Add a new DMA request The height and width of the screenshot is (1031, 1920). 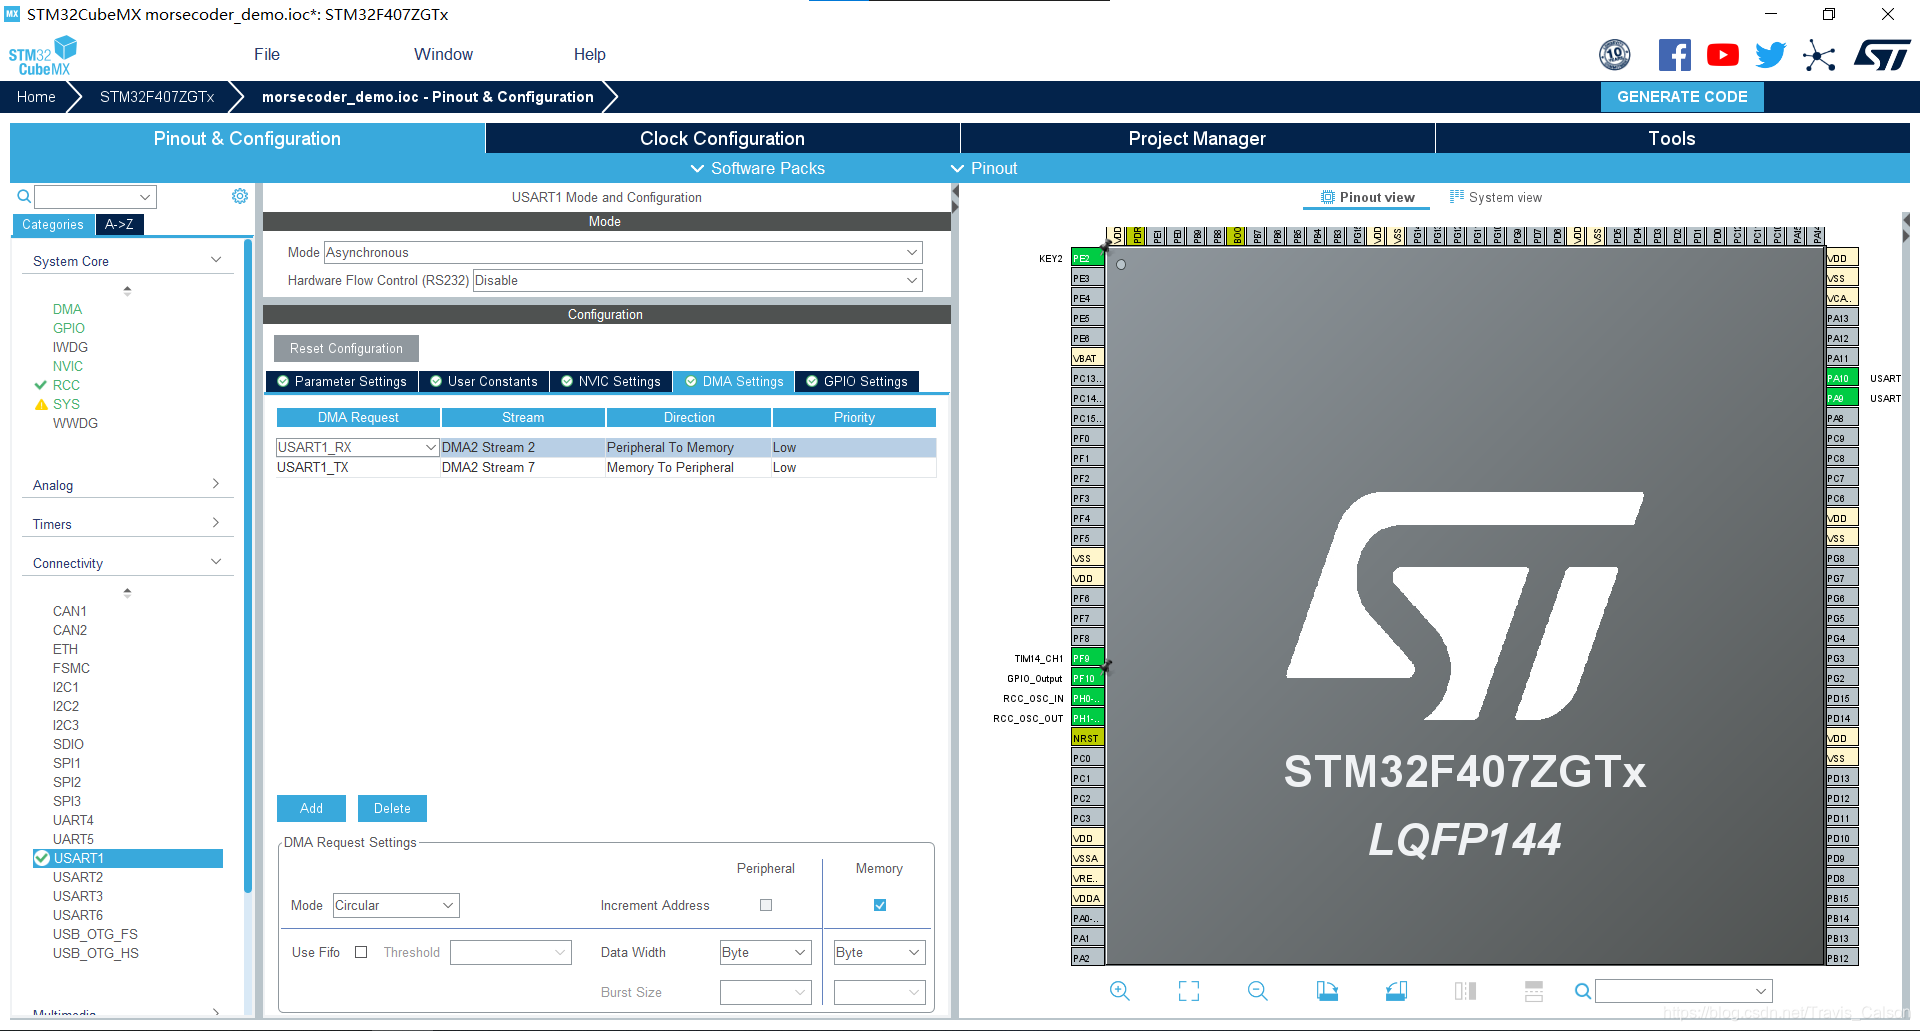click(x=311, y=808)
